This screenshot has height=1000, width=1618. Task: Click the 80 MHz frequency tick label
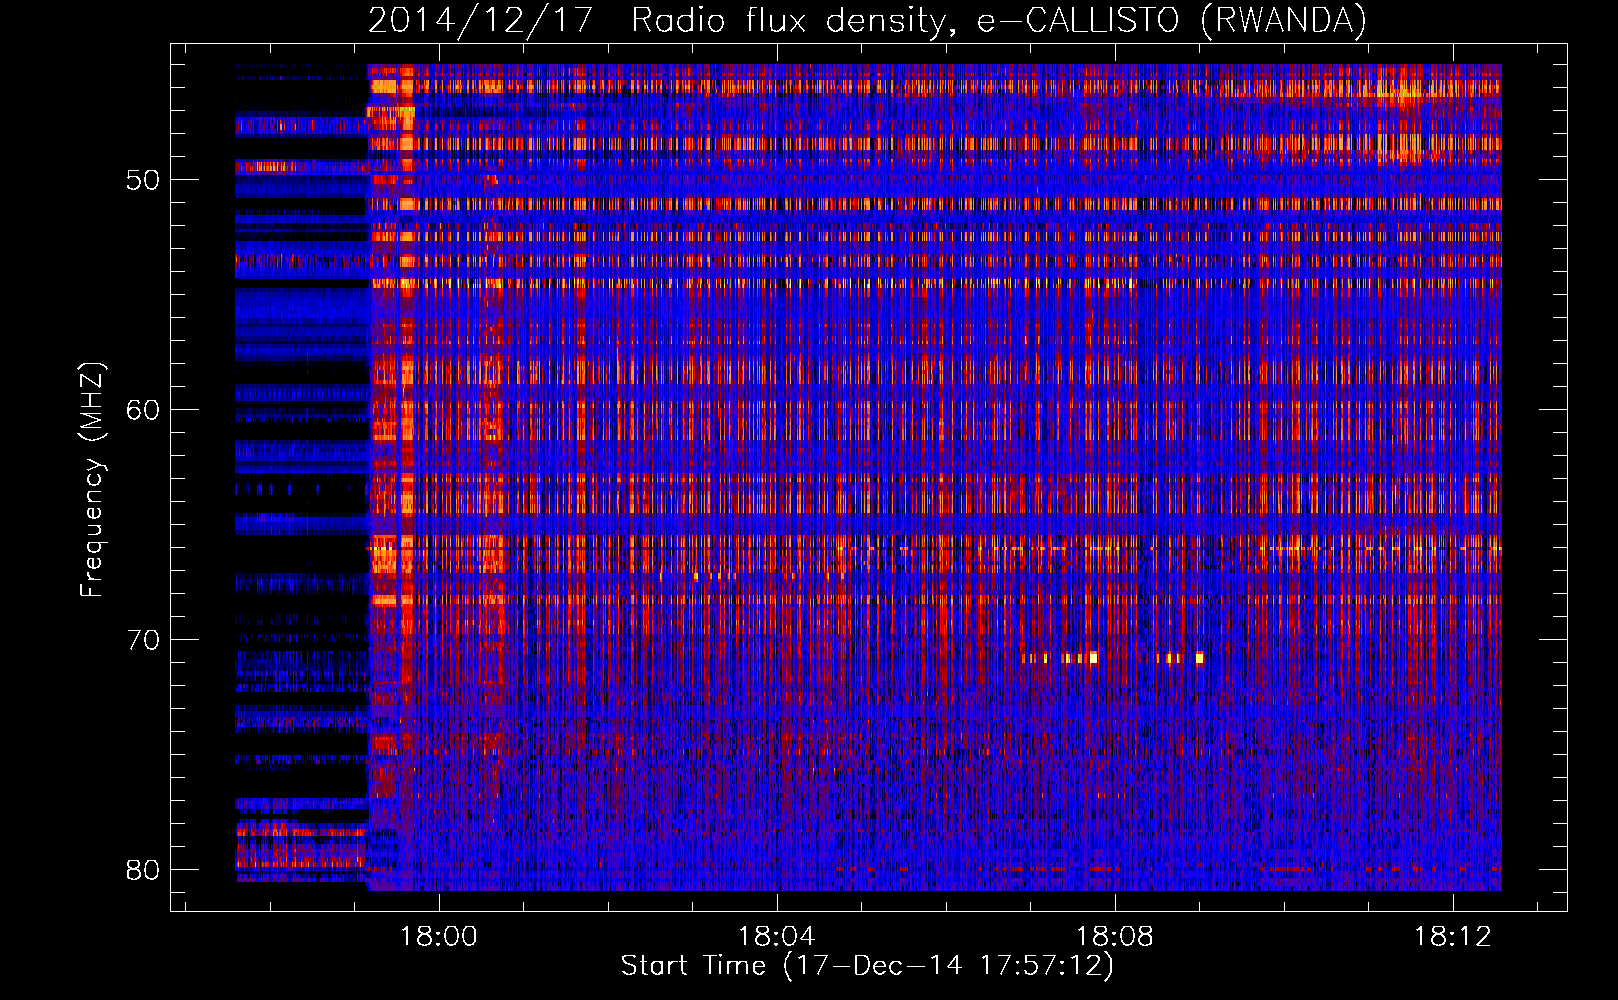coord(142,869)
